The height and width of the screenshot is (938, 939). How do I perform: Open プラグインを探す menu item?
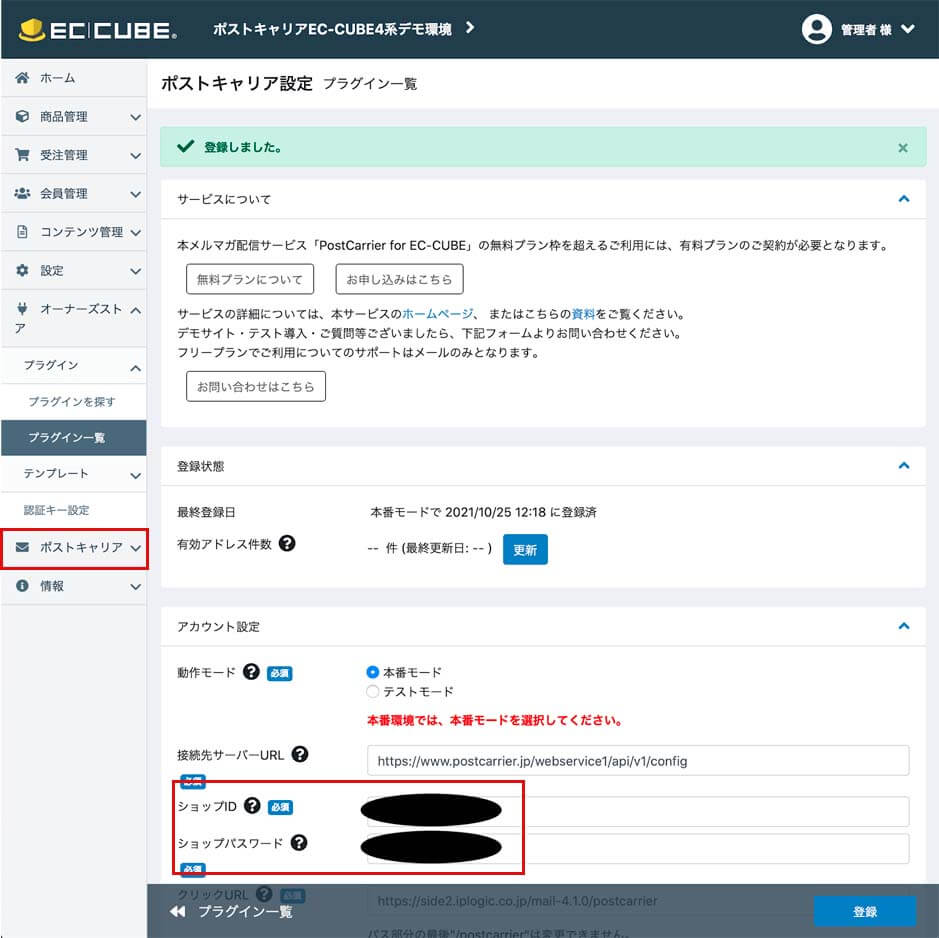pyautogui.click(x=72, y=401)
